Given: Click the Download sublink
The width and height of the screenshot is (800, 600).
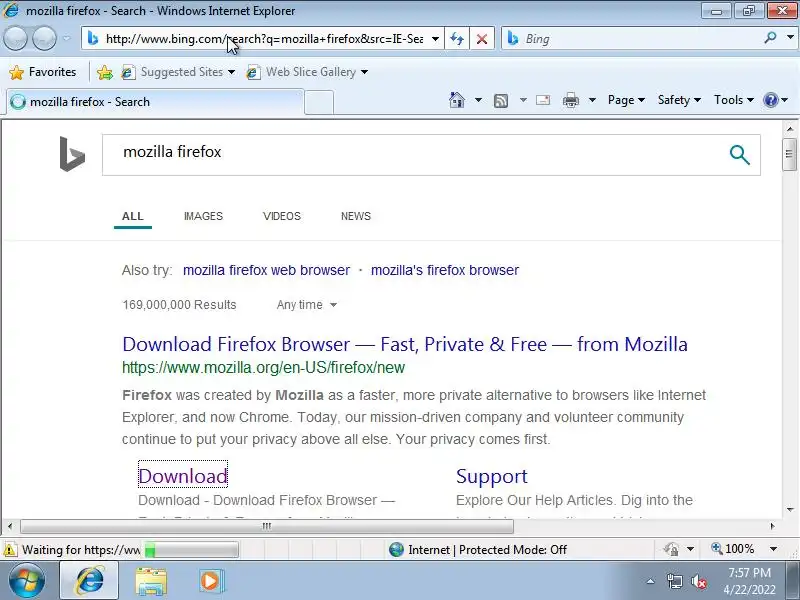Looking at the screenshot, I should pos(183,476).
